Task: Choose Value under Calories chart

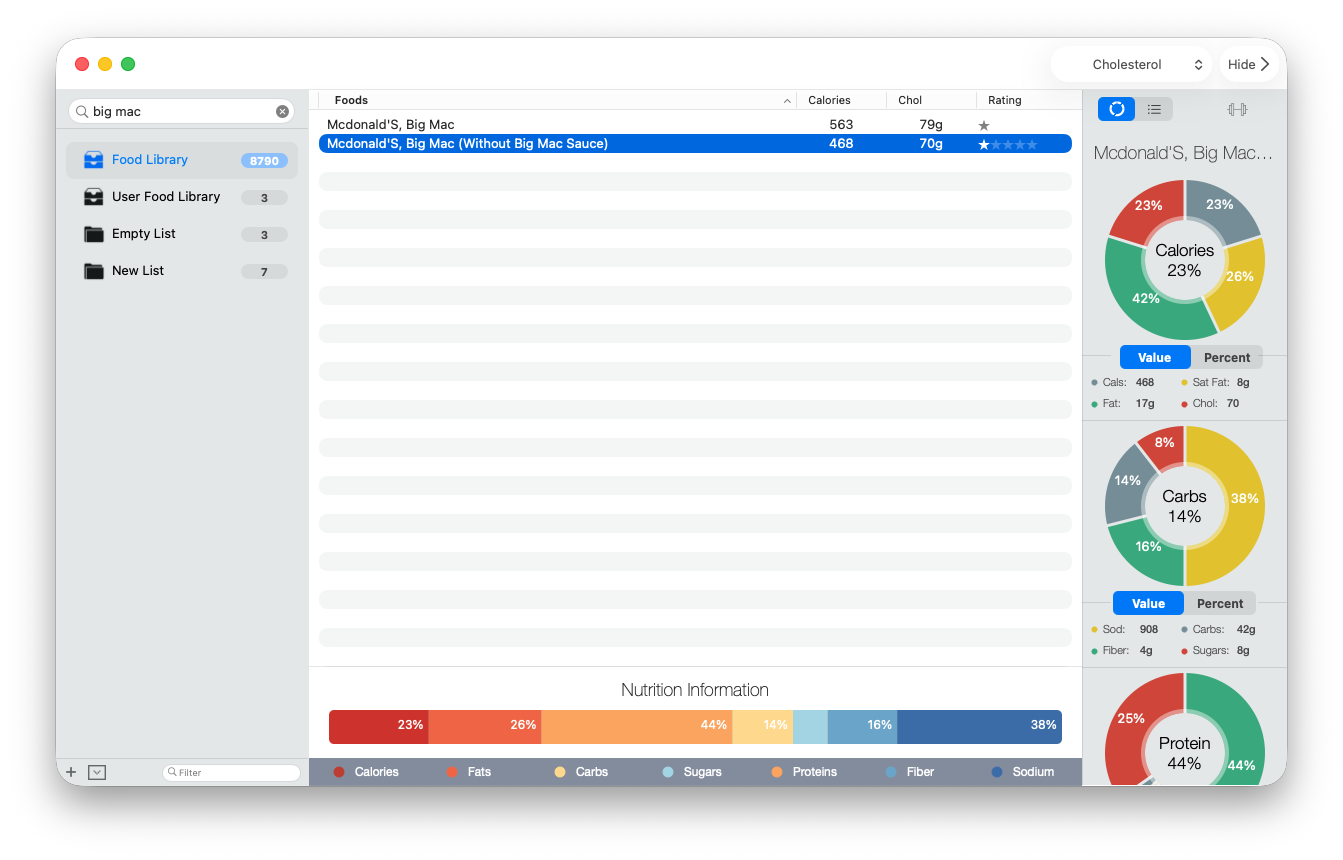Action: point(1155,357)
